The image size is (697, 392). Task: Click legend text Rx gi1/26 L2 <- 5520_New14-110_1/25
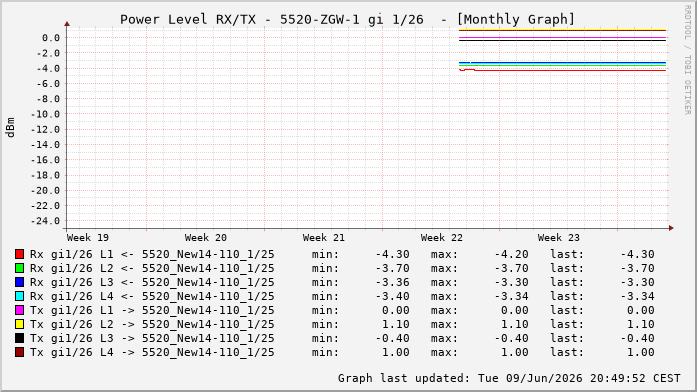pyautogui.click(x=152, y=268)
